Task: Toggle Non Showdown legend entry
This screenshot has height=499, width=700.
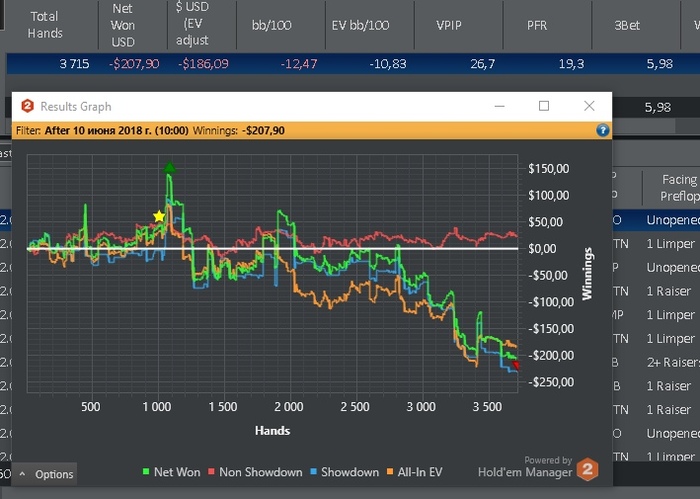Action: pyautogui.click(x=255, y=472)
